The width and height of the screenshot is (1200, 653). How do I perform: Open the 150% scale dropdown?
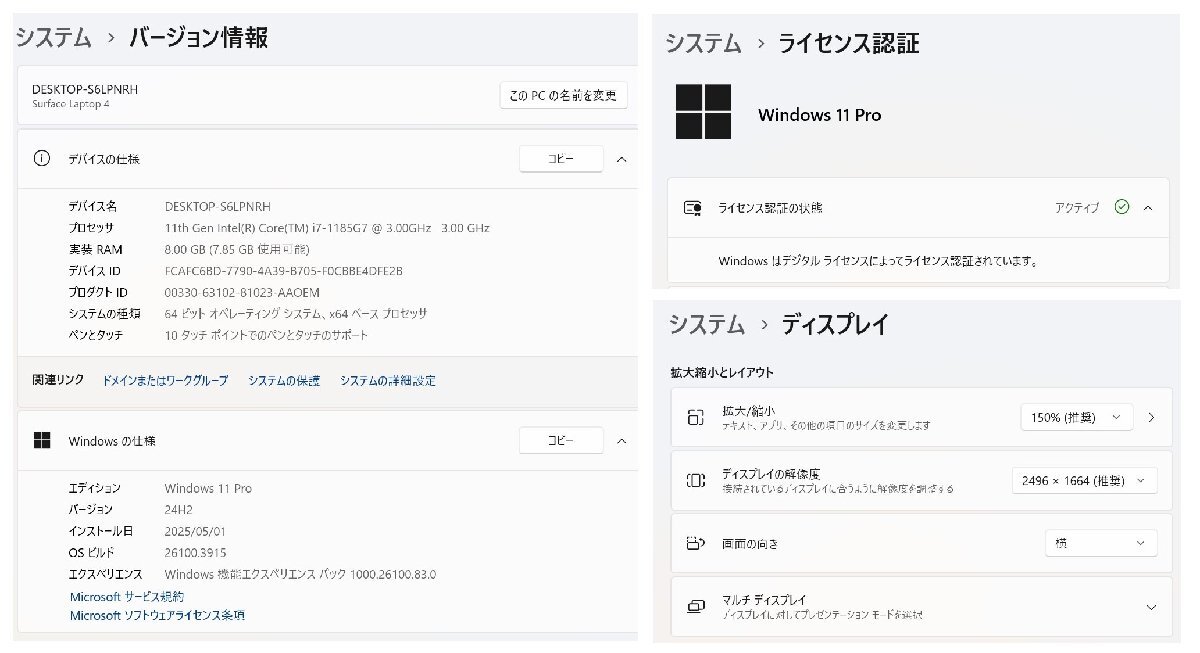(1076, 417)
